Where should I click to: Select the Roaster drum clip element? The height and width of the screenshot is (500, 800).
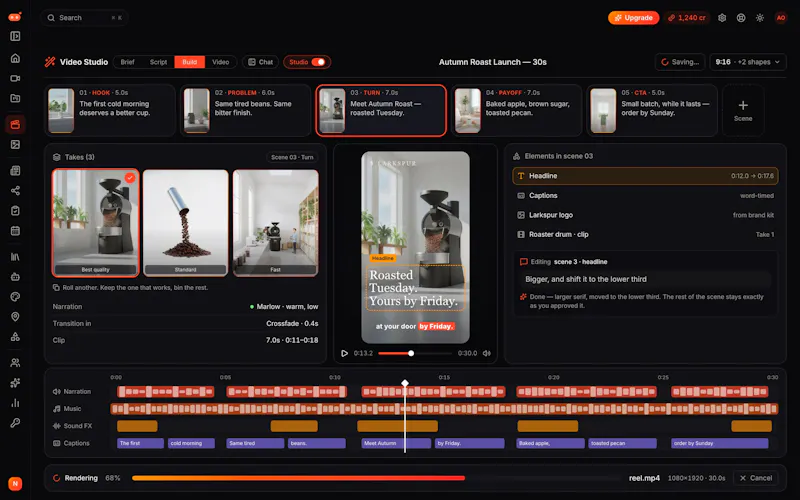point(645,235)
